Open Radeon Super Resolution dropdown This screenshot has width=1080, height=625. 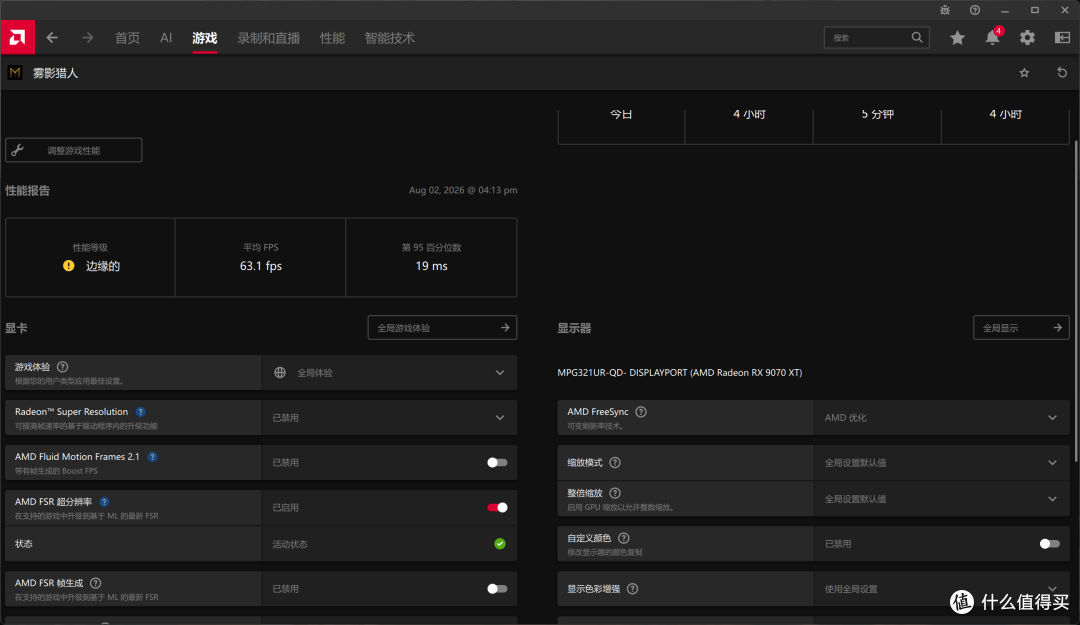[x=389, y=418]
